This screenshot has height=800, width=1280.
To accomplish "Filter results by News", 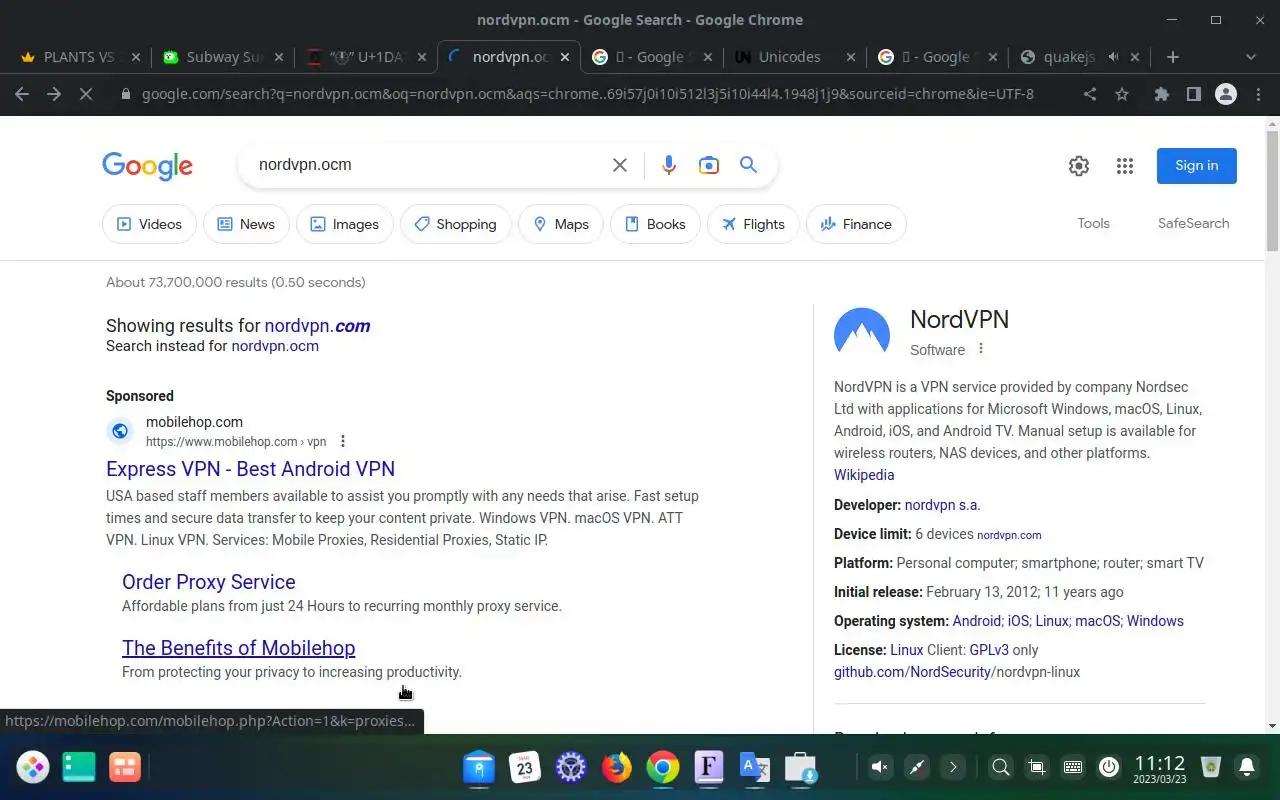I will coord(246,224).
